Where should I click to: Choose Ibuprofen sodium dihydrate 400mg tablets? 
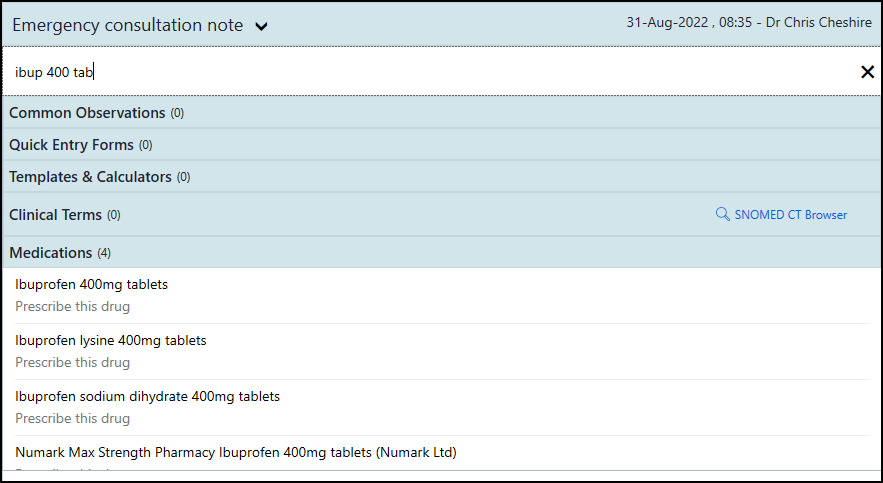click(x=148, y=397)
